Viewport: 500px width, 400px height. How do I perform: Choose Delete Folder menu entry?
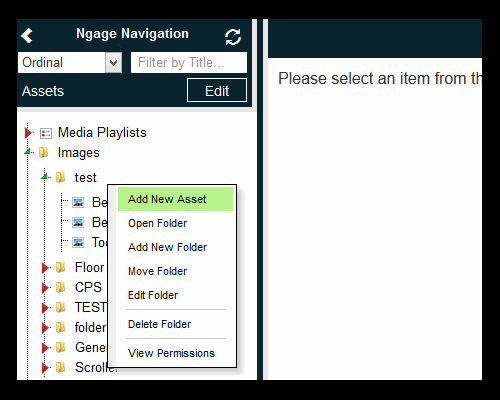coord(175,324)
